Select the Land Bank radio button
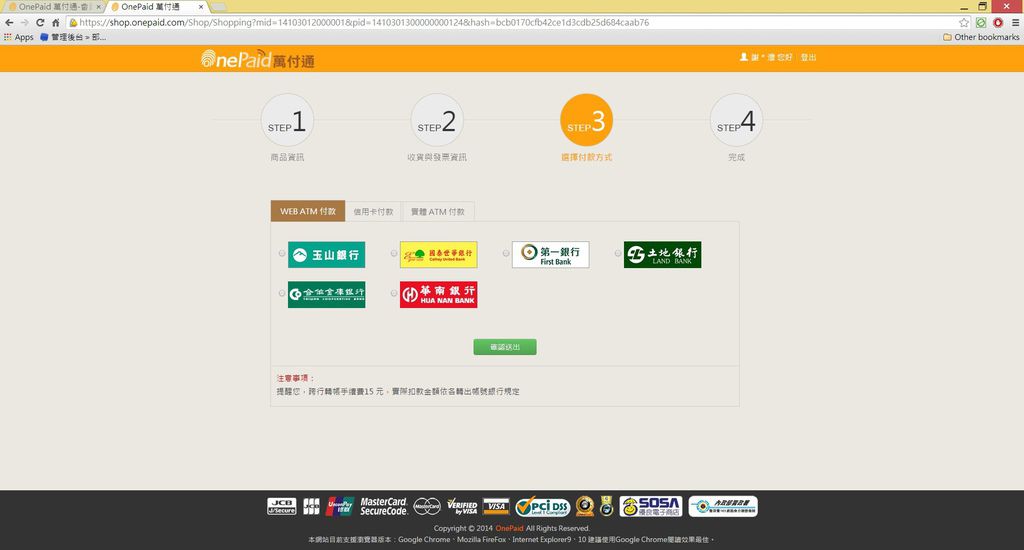1024x550 pixels. click(618, 253)
